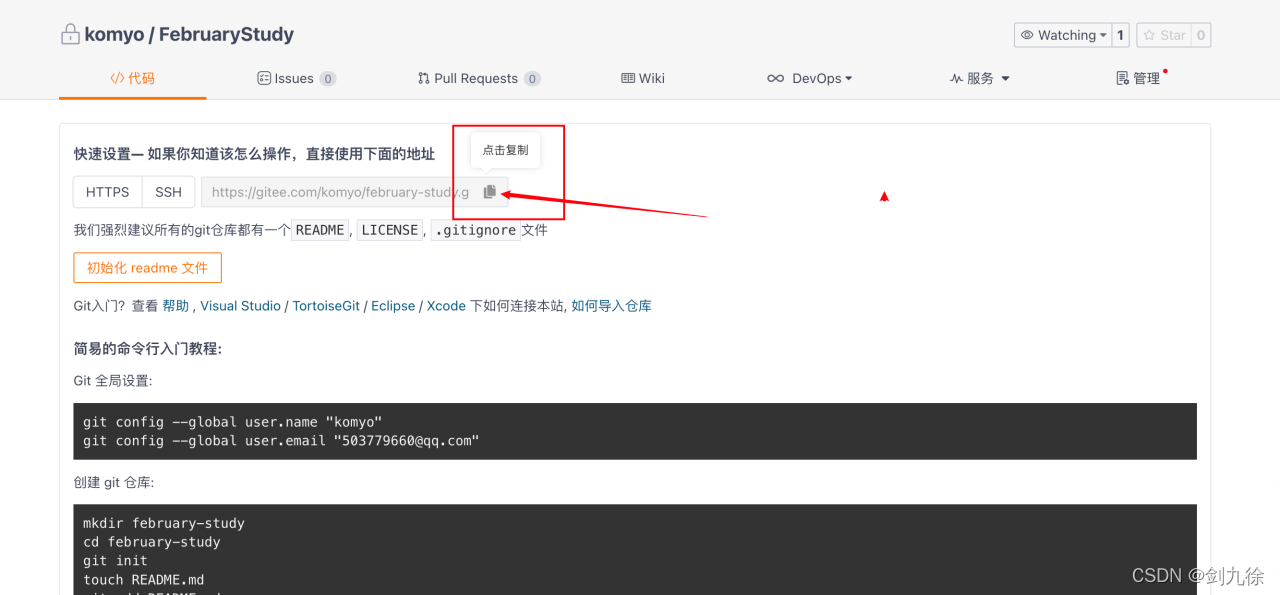Open the 帮助 help link
The image size is (1280, 595).
pyautogui.click(x=176, y=306)
